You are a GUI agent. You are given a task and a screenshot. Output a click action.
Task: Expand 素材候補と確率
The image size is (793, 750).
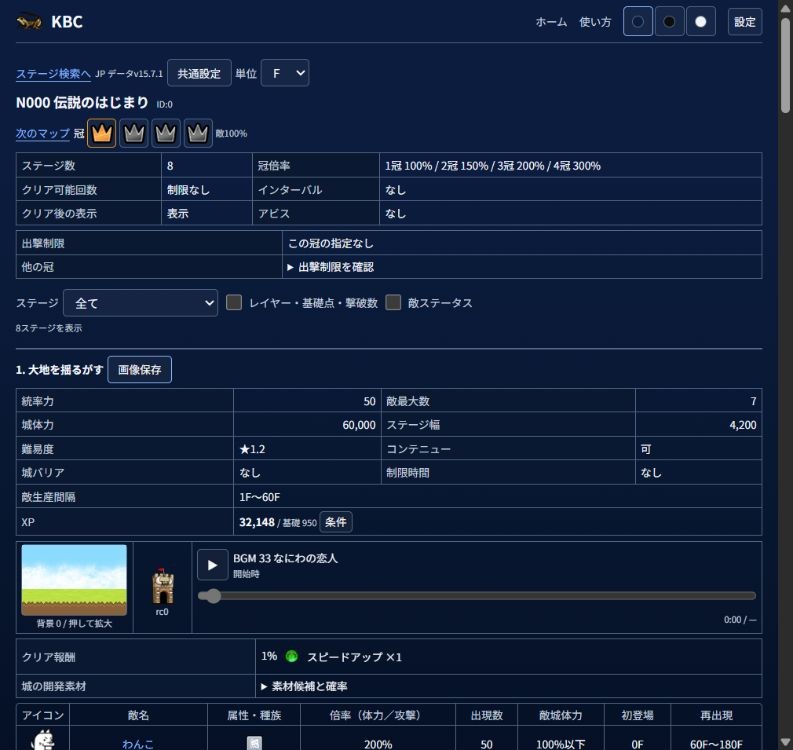click(304, 686)
